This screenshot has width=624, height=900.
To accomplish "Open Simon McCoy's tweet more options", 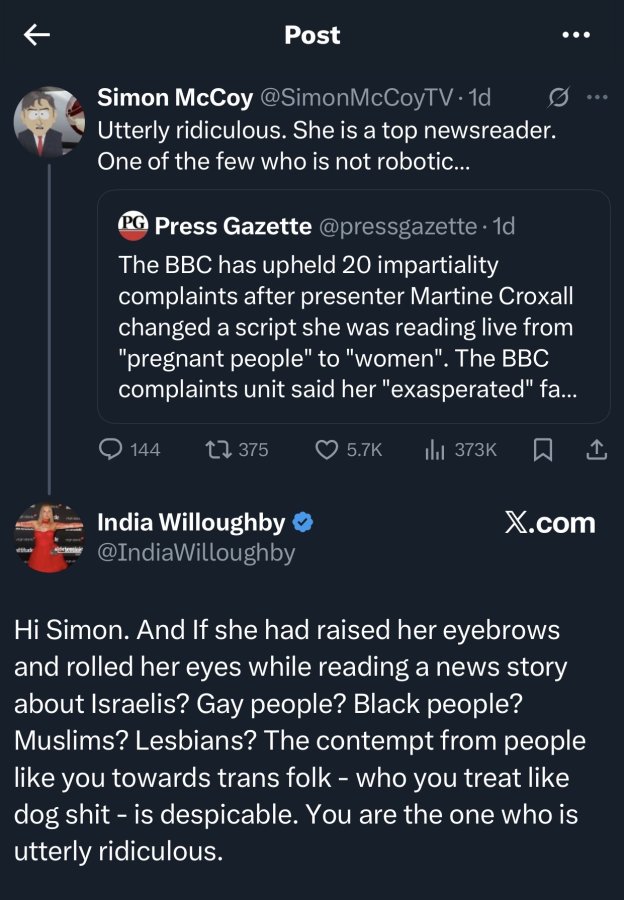I will pos(597,98).
